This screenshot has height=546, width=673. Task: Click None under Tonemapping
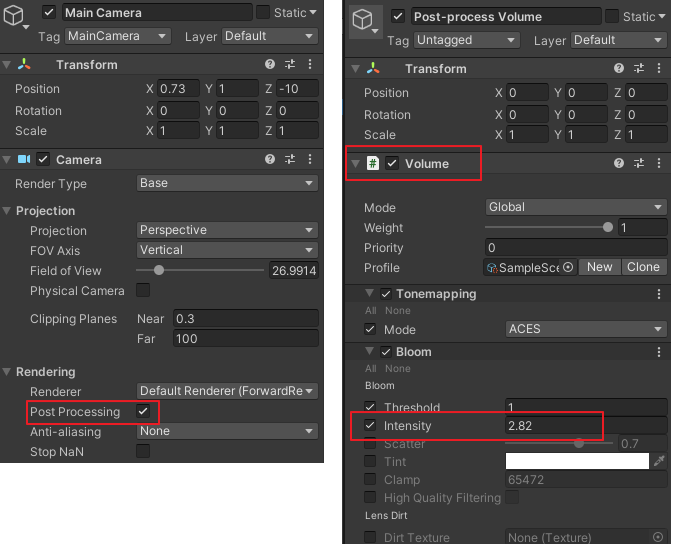tap(397, 310)
